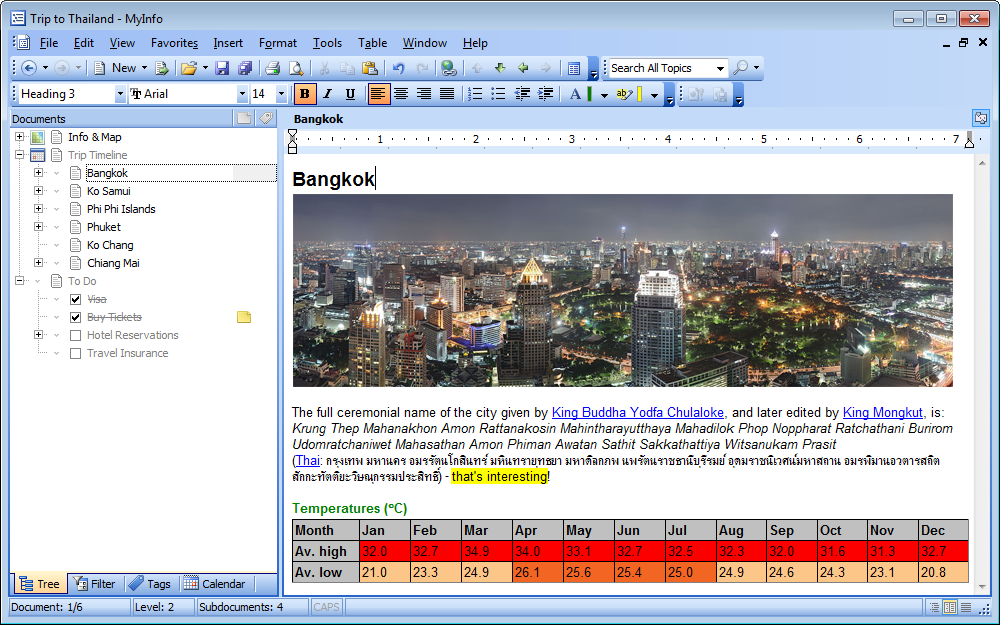The height and width of the screenshot is (625, 1000).
Task: Click the Insert Hyperlink globe icon
Action: pos(449,68)
